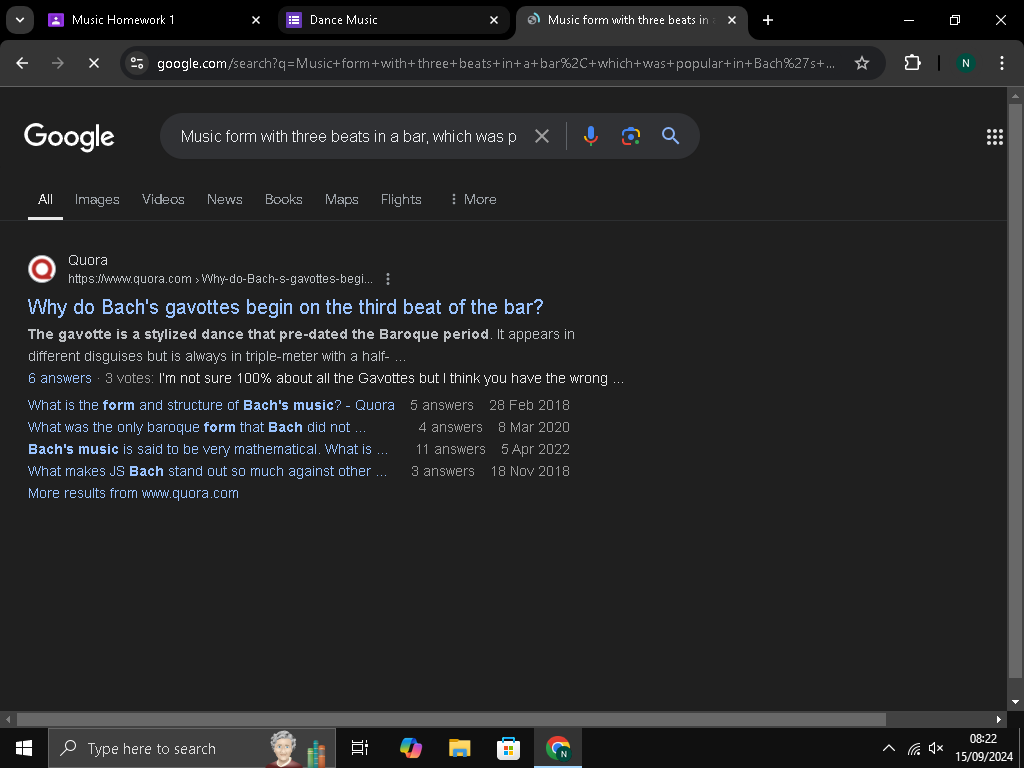View site information icon in address bar

coord(137,63)
